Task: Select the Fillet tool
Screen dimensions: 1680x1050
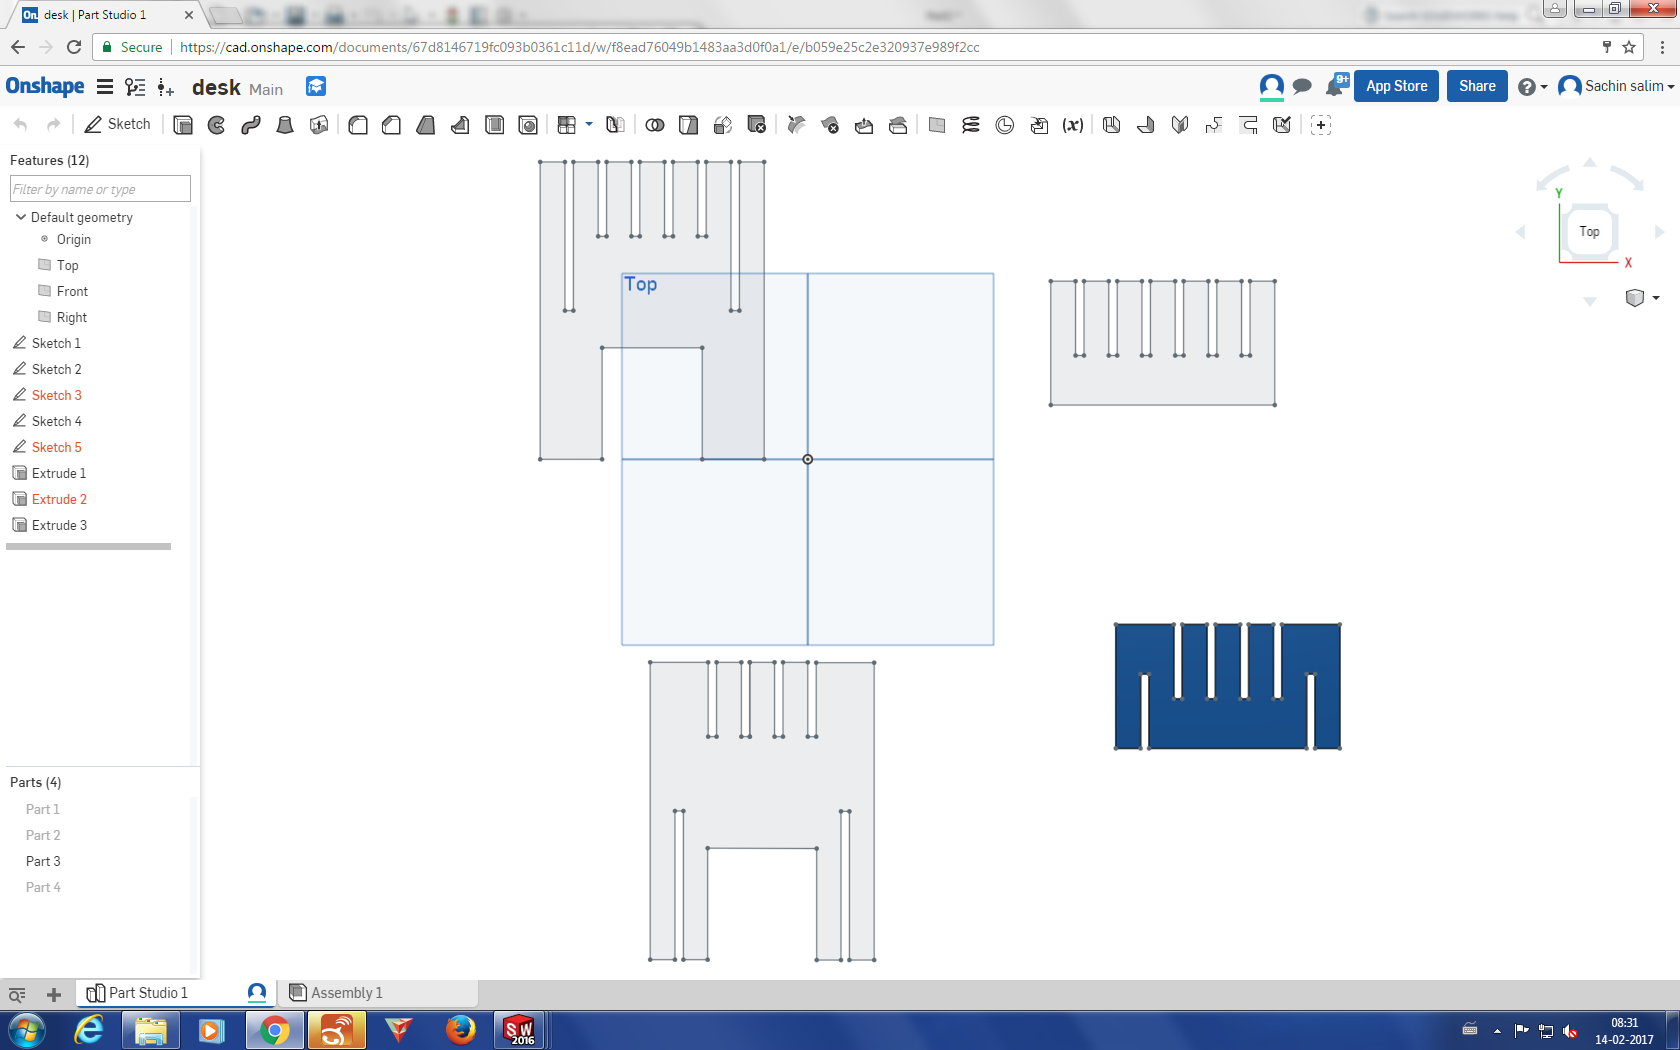Action: pyautogui.click(x=358, y=125)
